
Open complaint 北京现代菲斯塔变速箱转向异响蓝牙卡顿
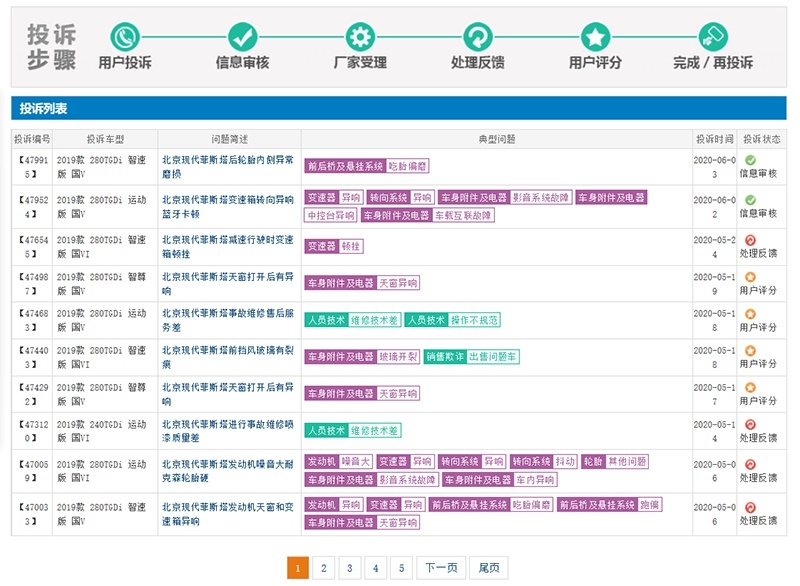tap(228, 207)
